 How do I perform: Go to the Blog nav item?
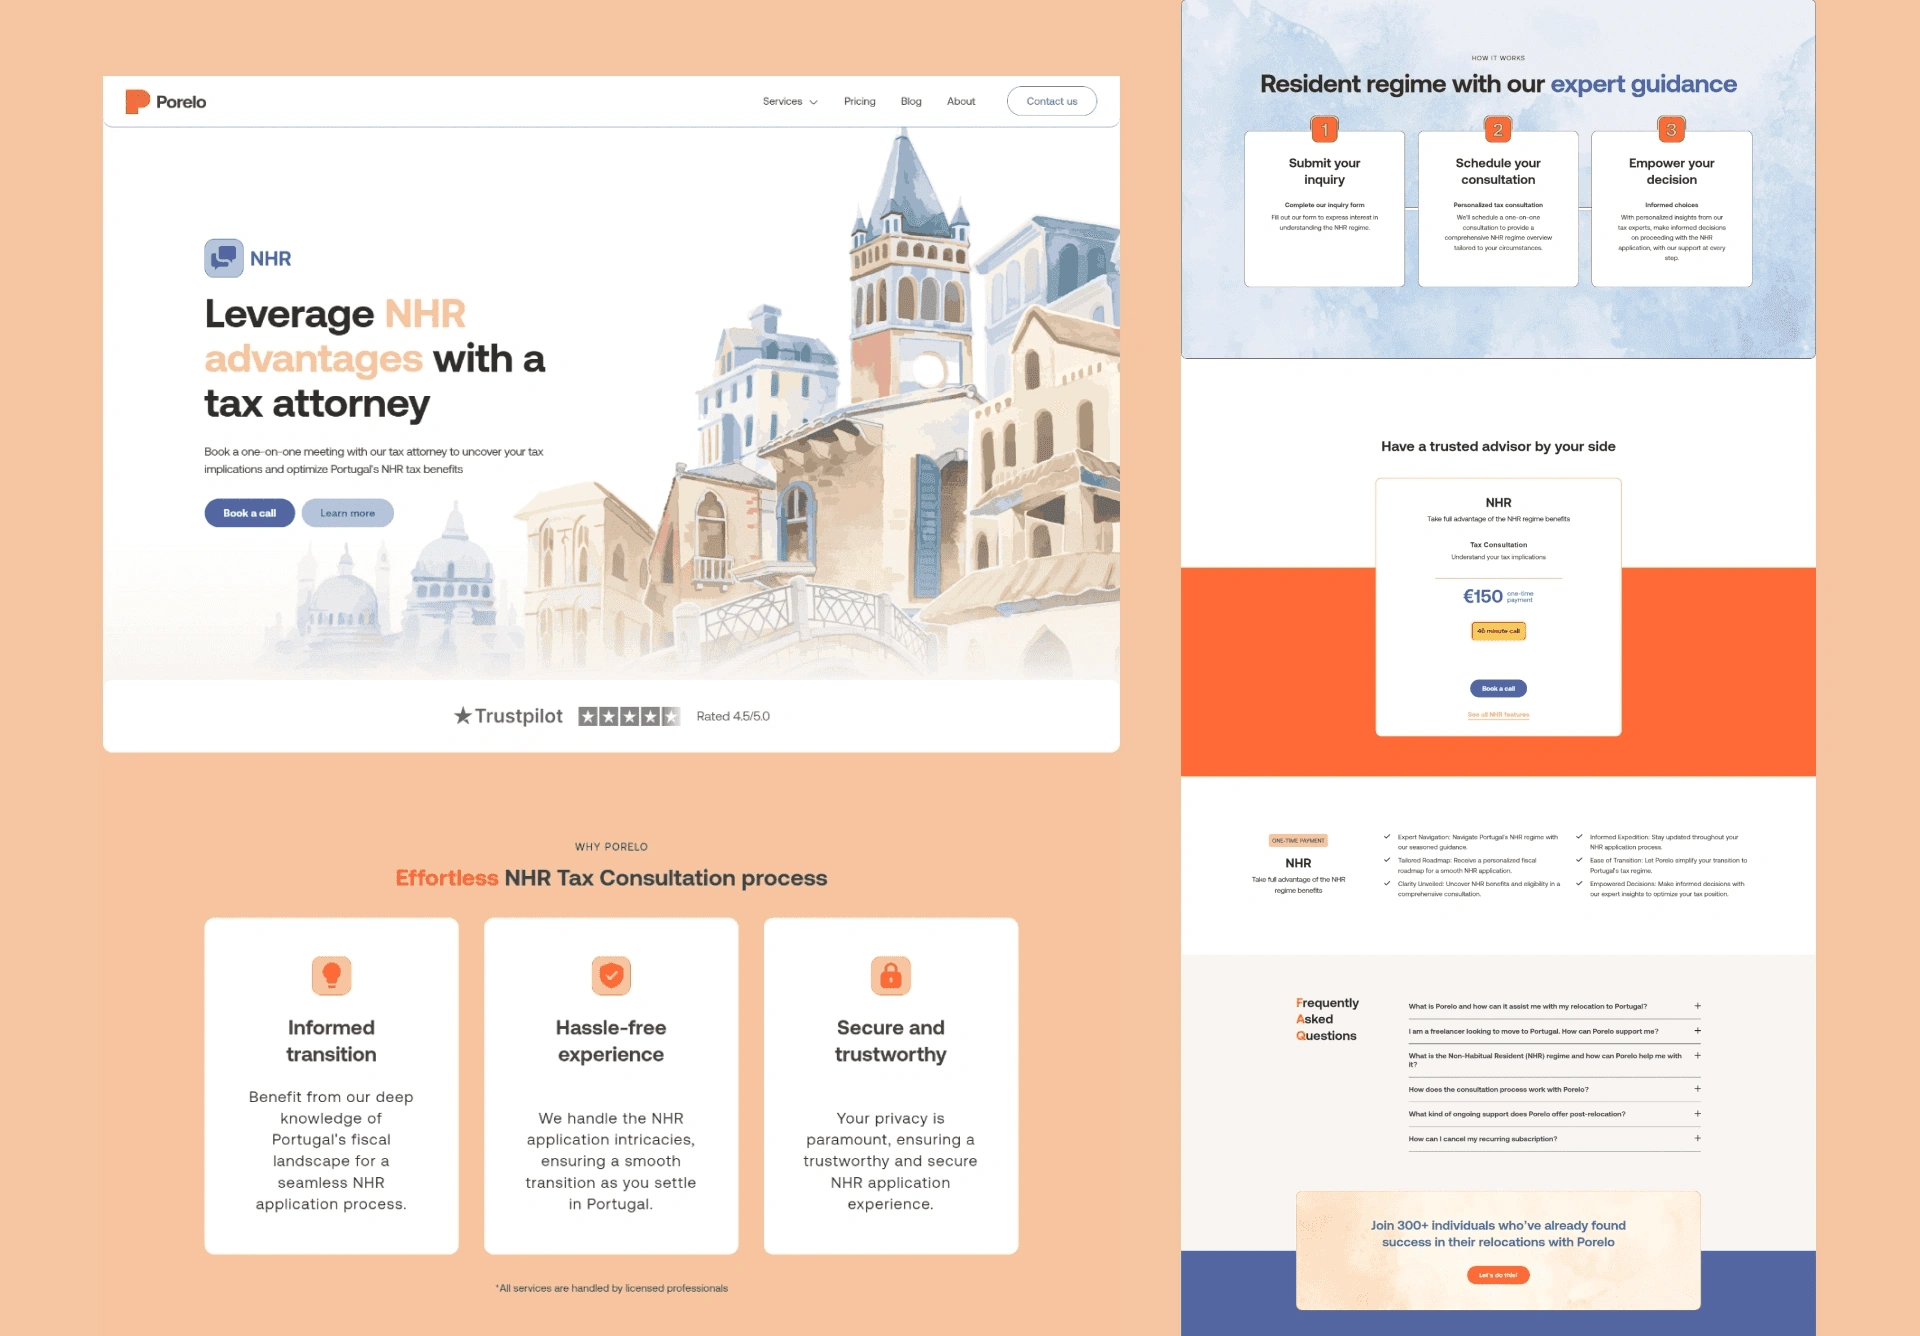[911, 101]
